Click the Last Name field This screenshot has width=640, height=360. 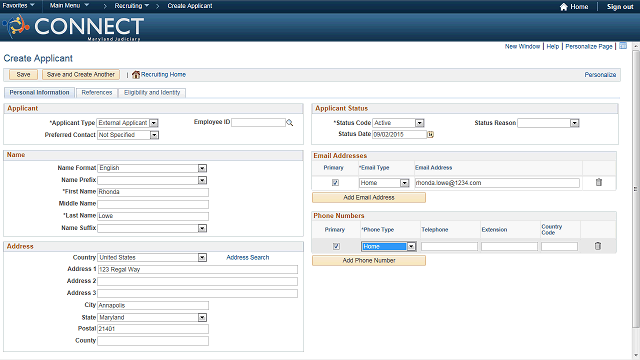point(153,216)
